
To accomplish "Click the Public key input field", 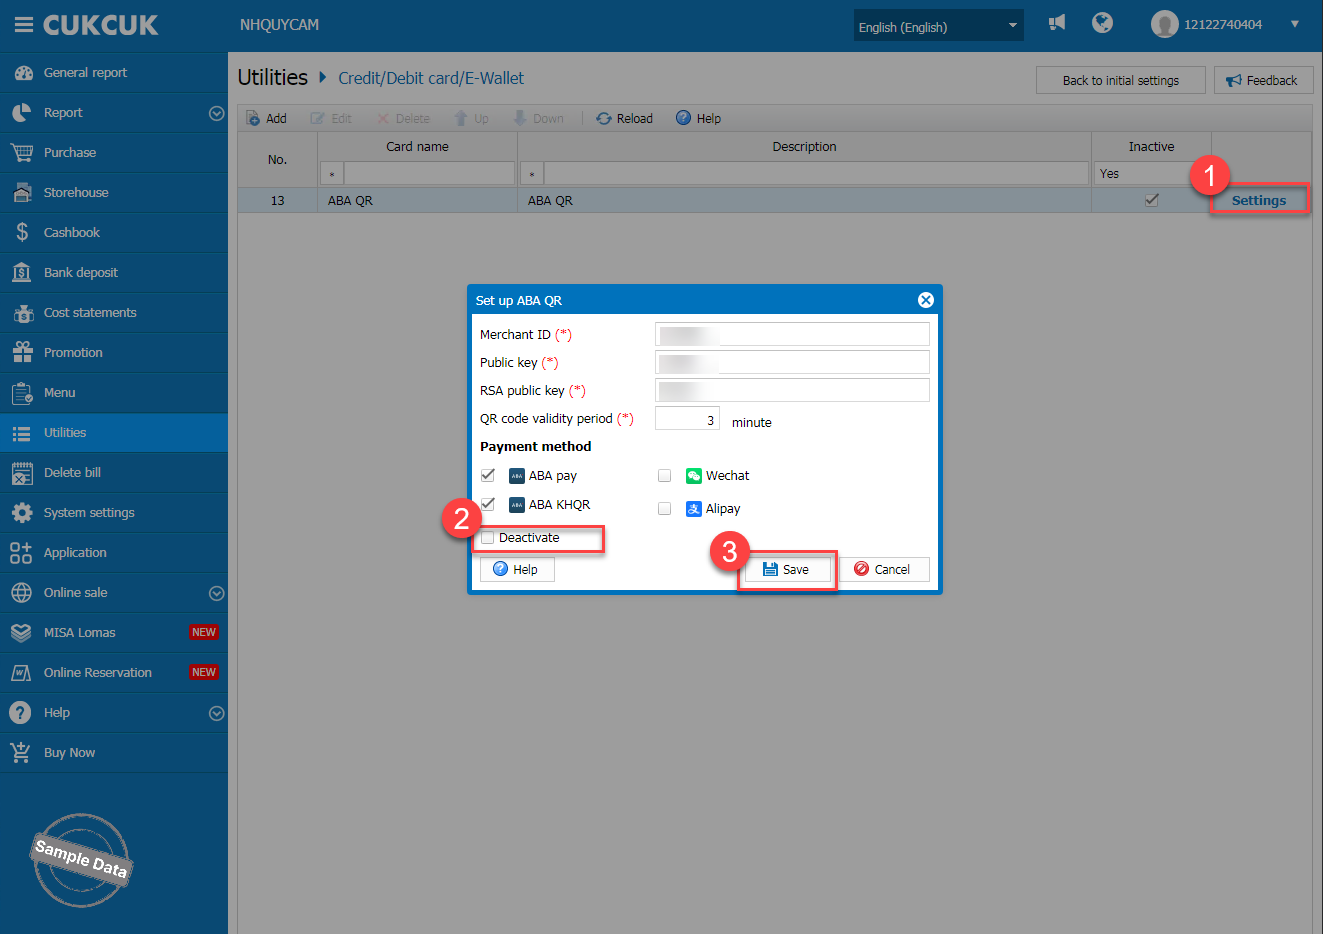I will 792,362.
